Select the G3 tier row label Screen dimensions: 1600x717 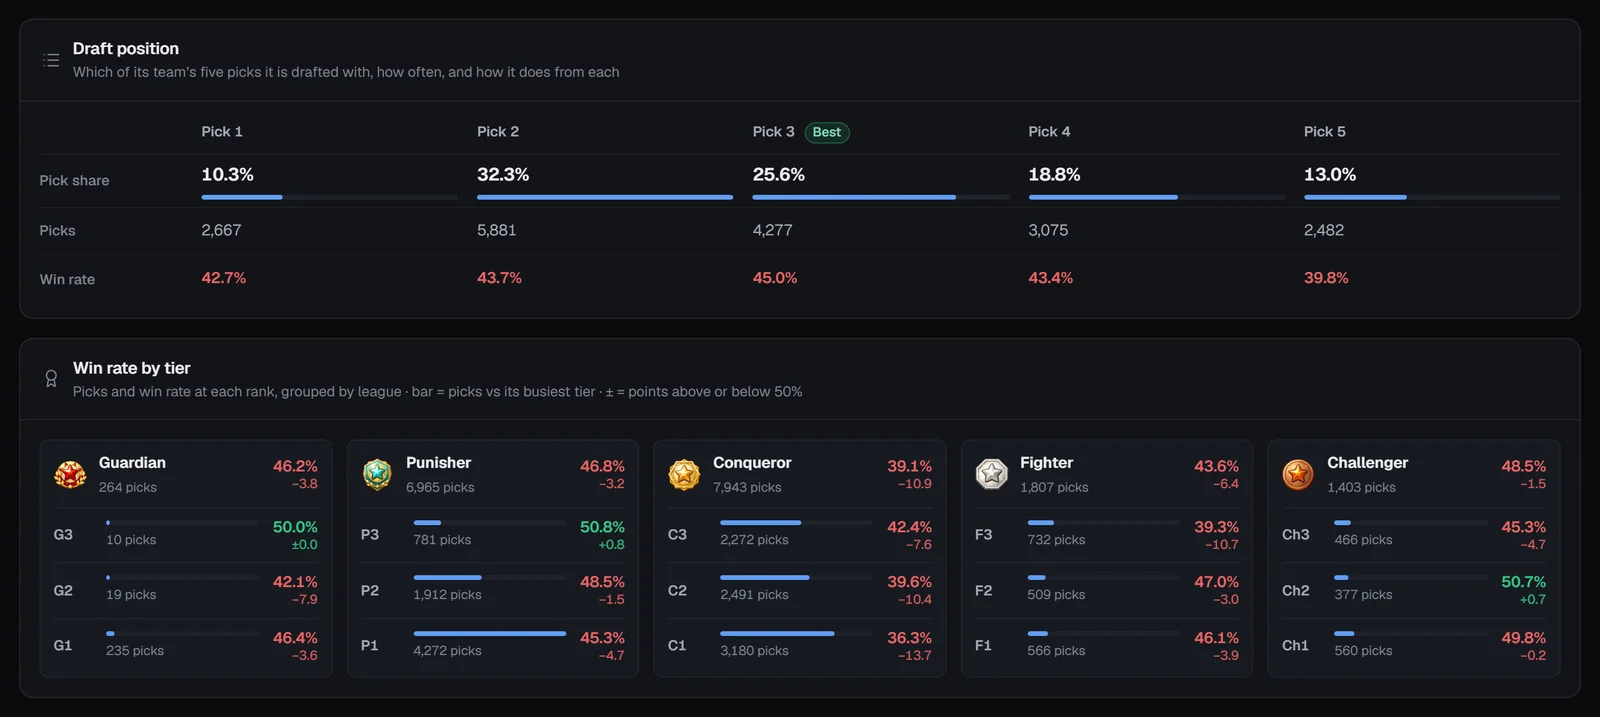63,535
